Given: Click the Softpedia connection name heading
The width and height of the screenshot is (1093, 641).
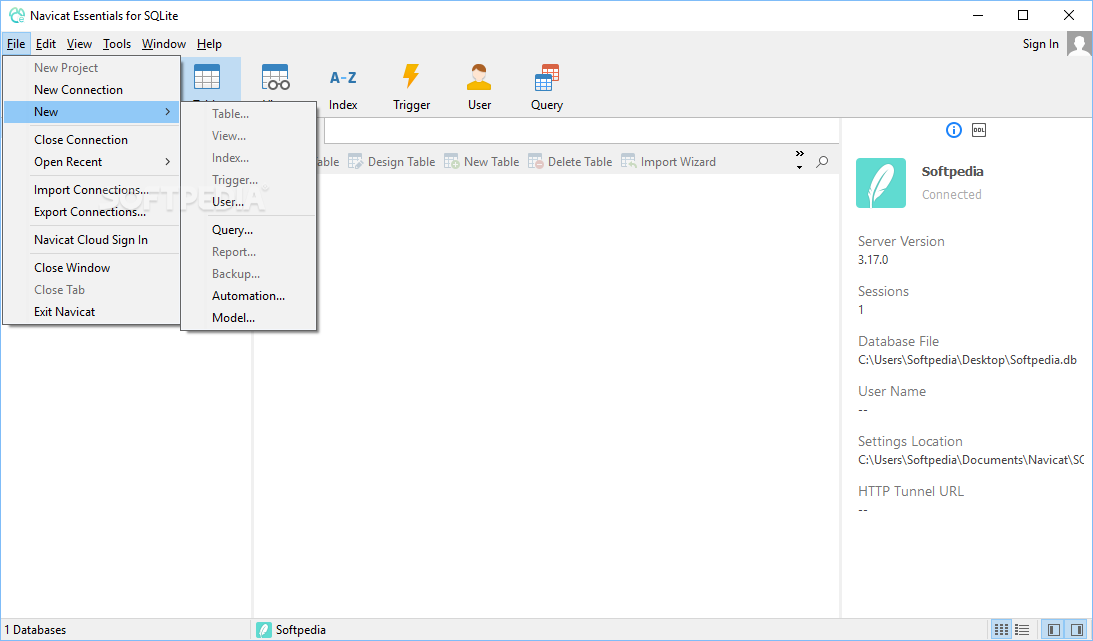Looking at the screenshot, I should coord(952,171).
